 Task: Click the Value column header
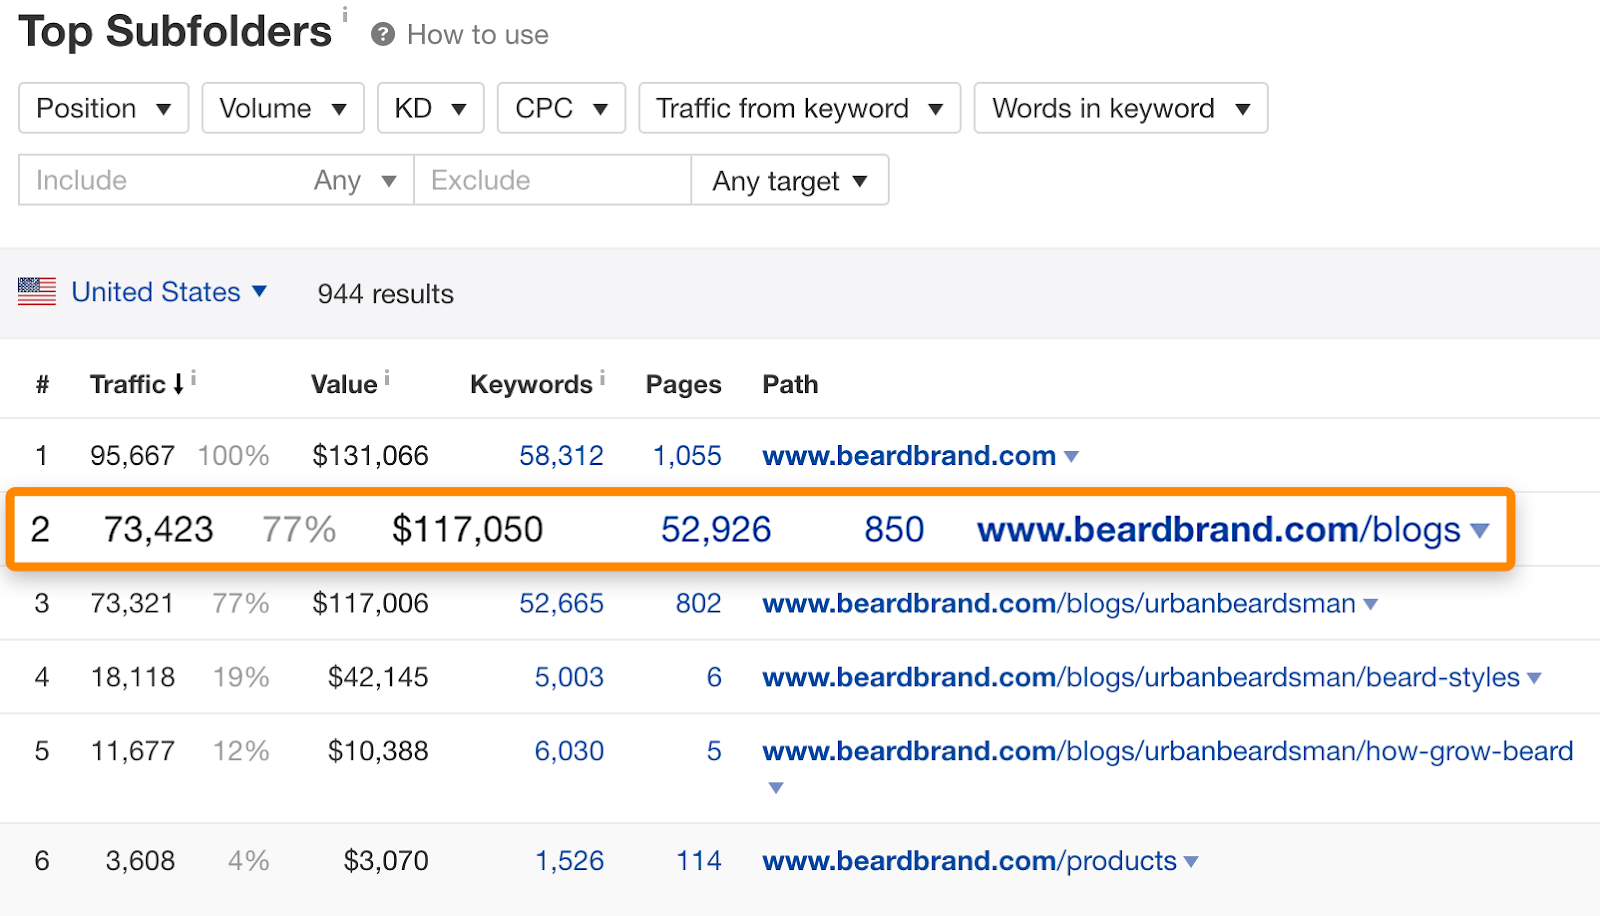pyautogui.click(x=344, y=384)
